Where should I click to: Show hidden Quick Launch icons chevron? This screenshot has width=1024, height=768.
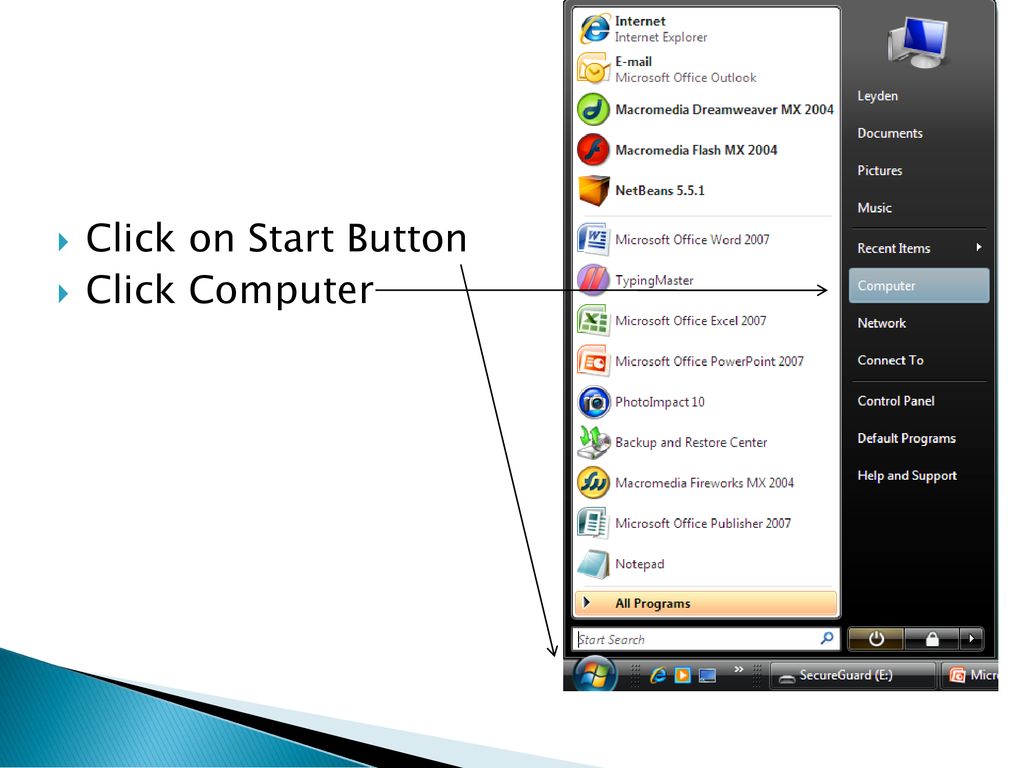point(739,669)
